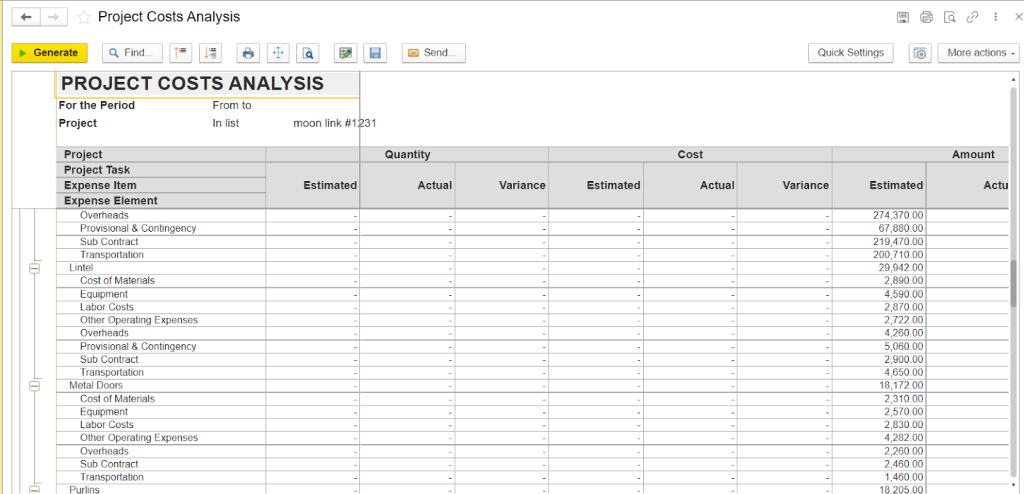Click the PROJECT COSTS ANALYSIS title cell
1024x494 pixels.
coord(208,84)
